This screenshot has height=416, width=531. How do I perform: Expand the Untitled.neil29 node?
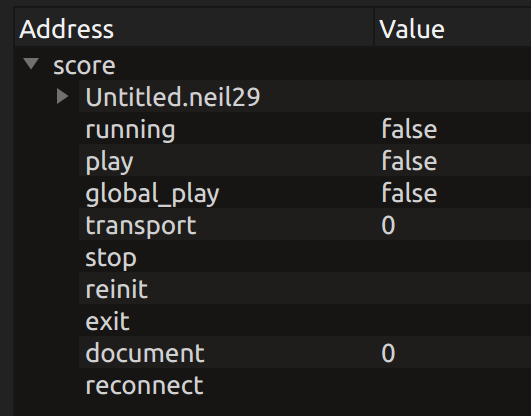(x=63, y=96)
